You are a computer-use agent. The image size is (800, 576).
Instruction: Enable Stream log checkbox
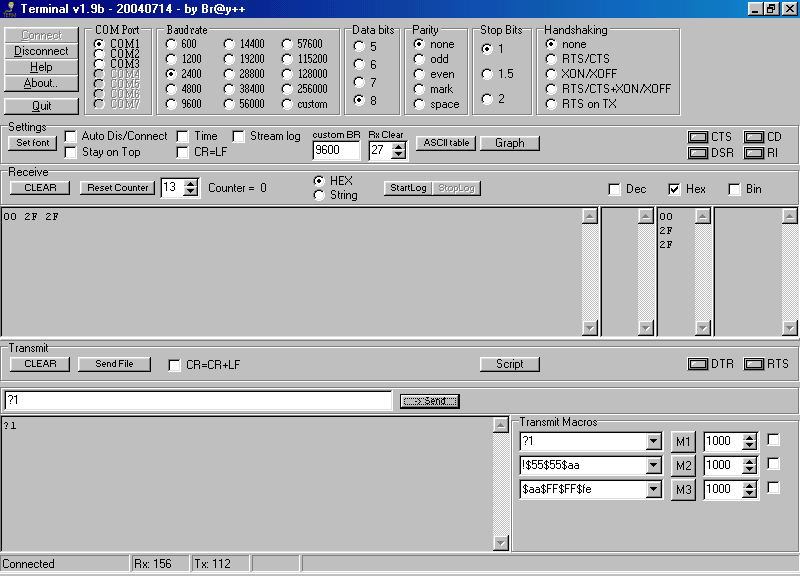point(238,136)
